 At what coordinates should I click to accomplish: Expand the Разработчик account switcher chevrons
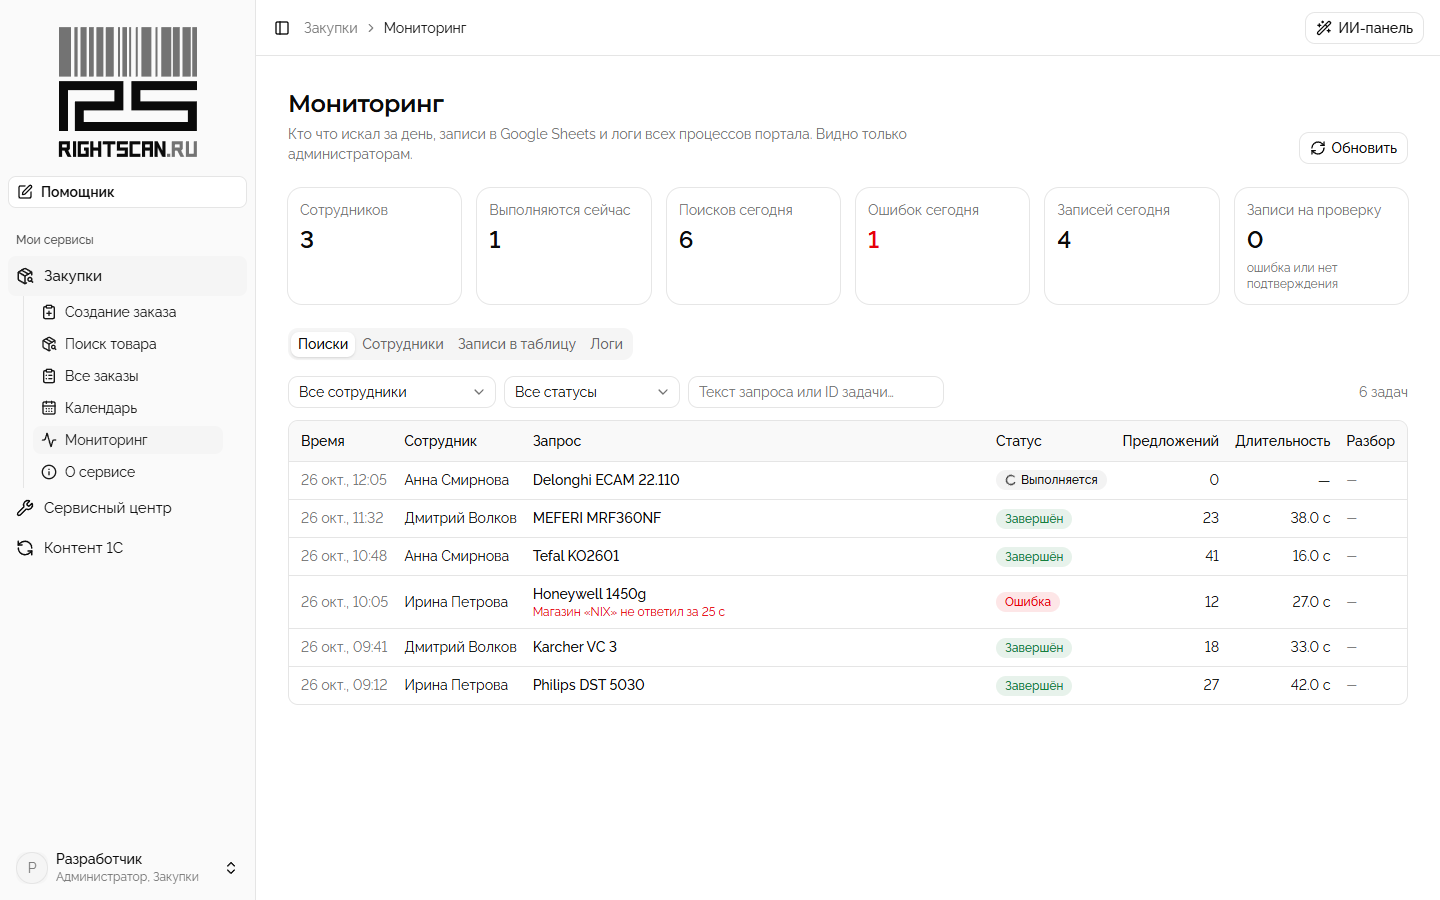231,868
